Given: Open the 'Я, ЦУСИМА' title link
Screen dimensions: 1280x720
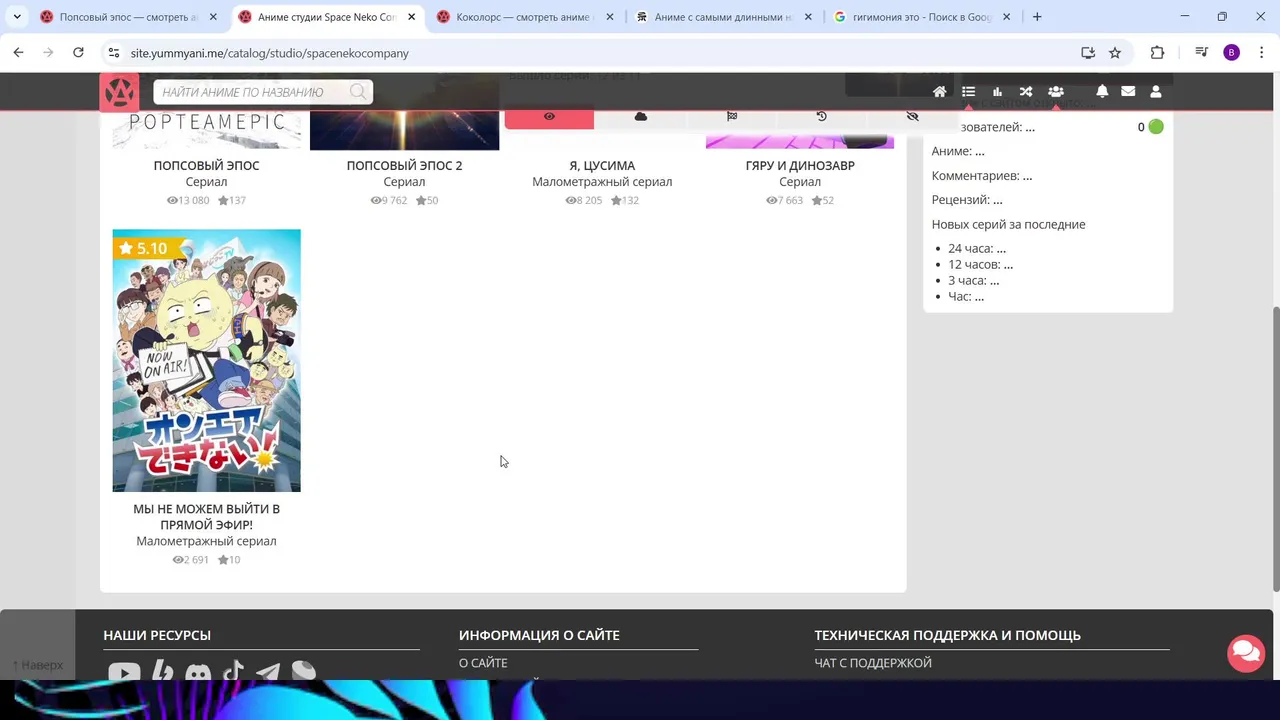Looking at the screenshot, I should (602, 165).
